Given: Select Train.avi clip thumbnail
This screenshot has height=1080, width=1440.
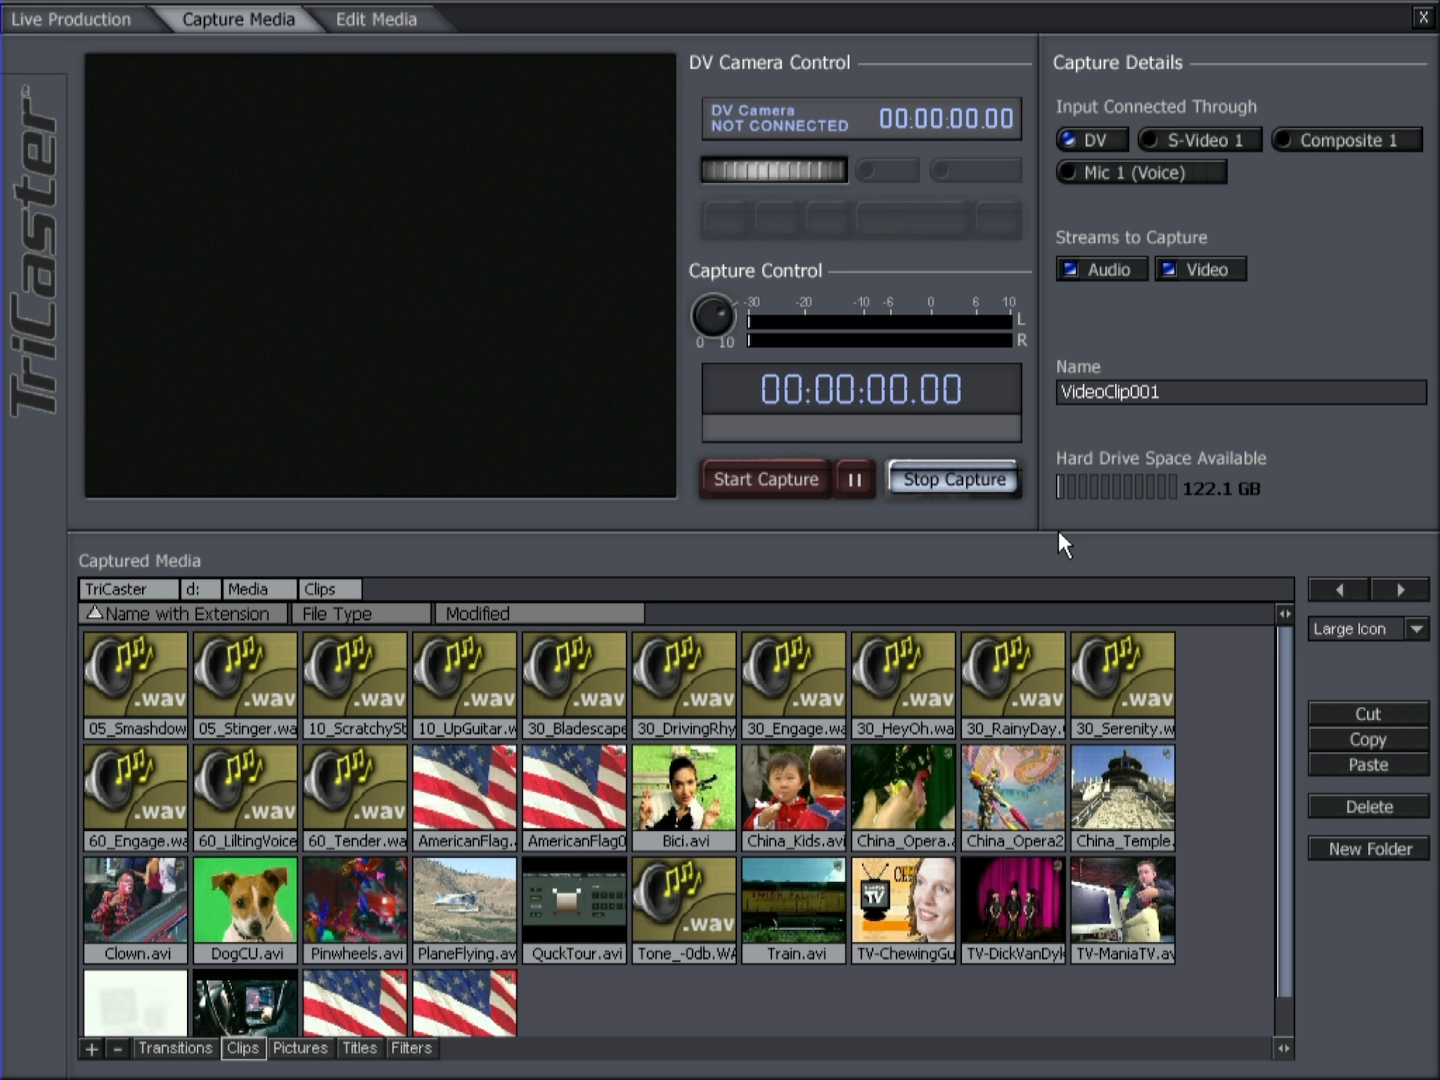Looking at the screenshot, I should [794, 910].
